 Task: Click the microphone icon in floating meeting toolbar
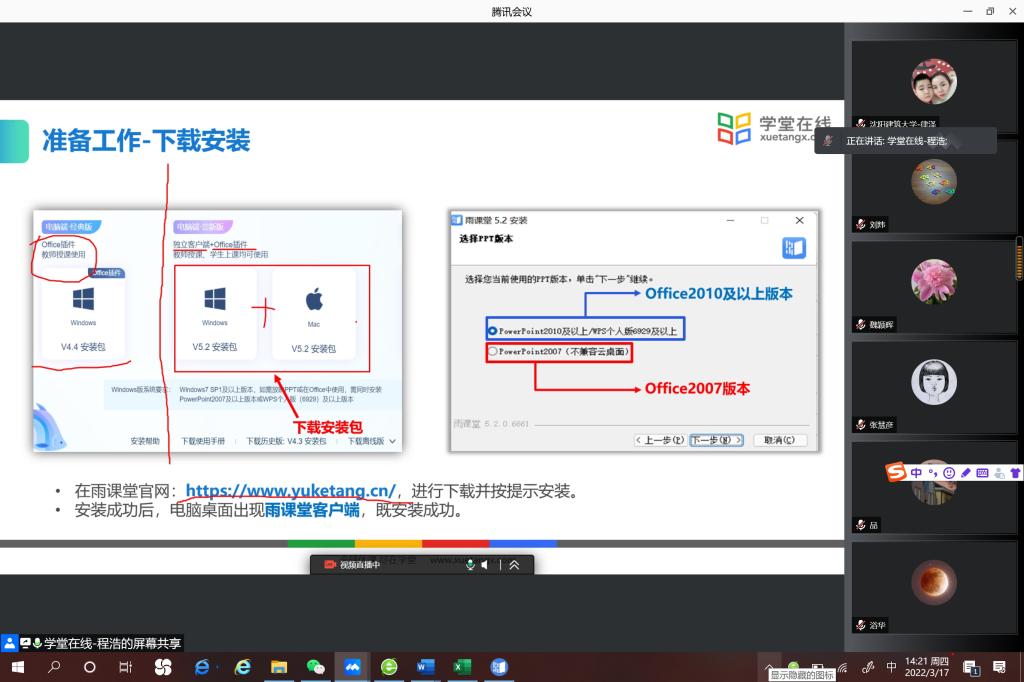click(x=470, y=565)
